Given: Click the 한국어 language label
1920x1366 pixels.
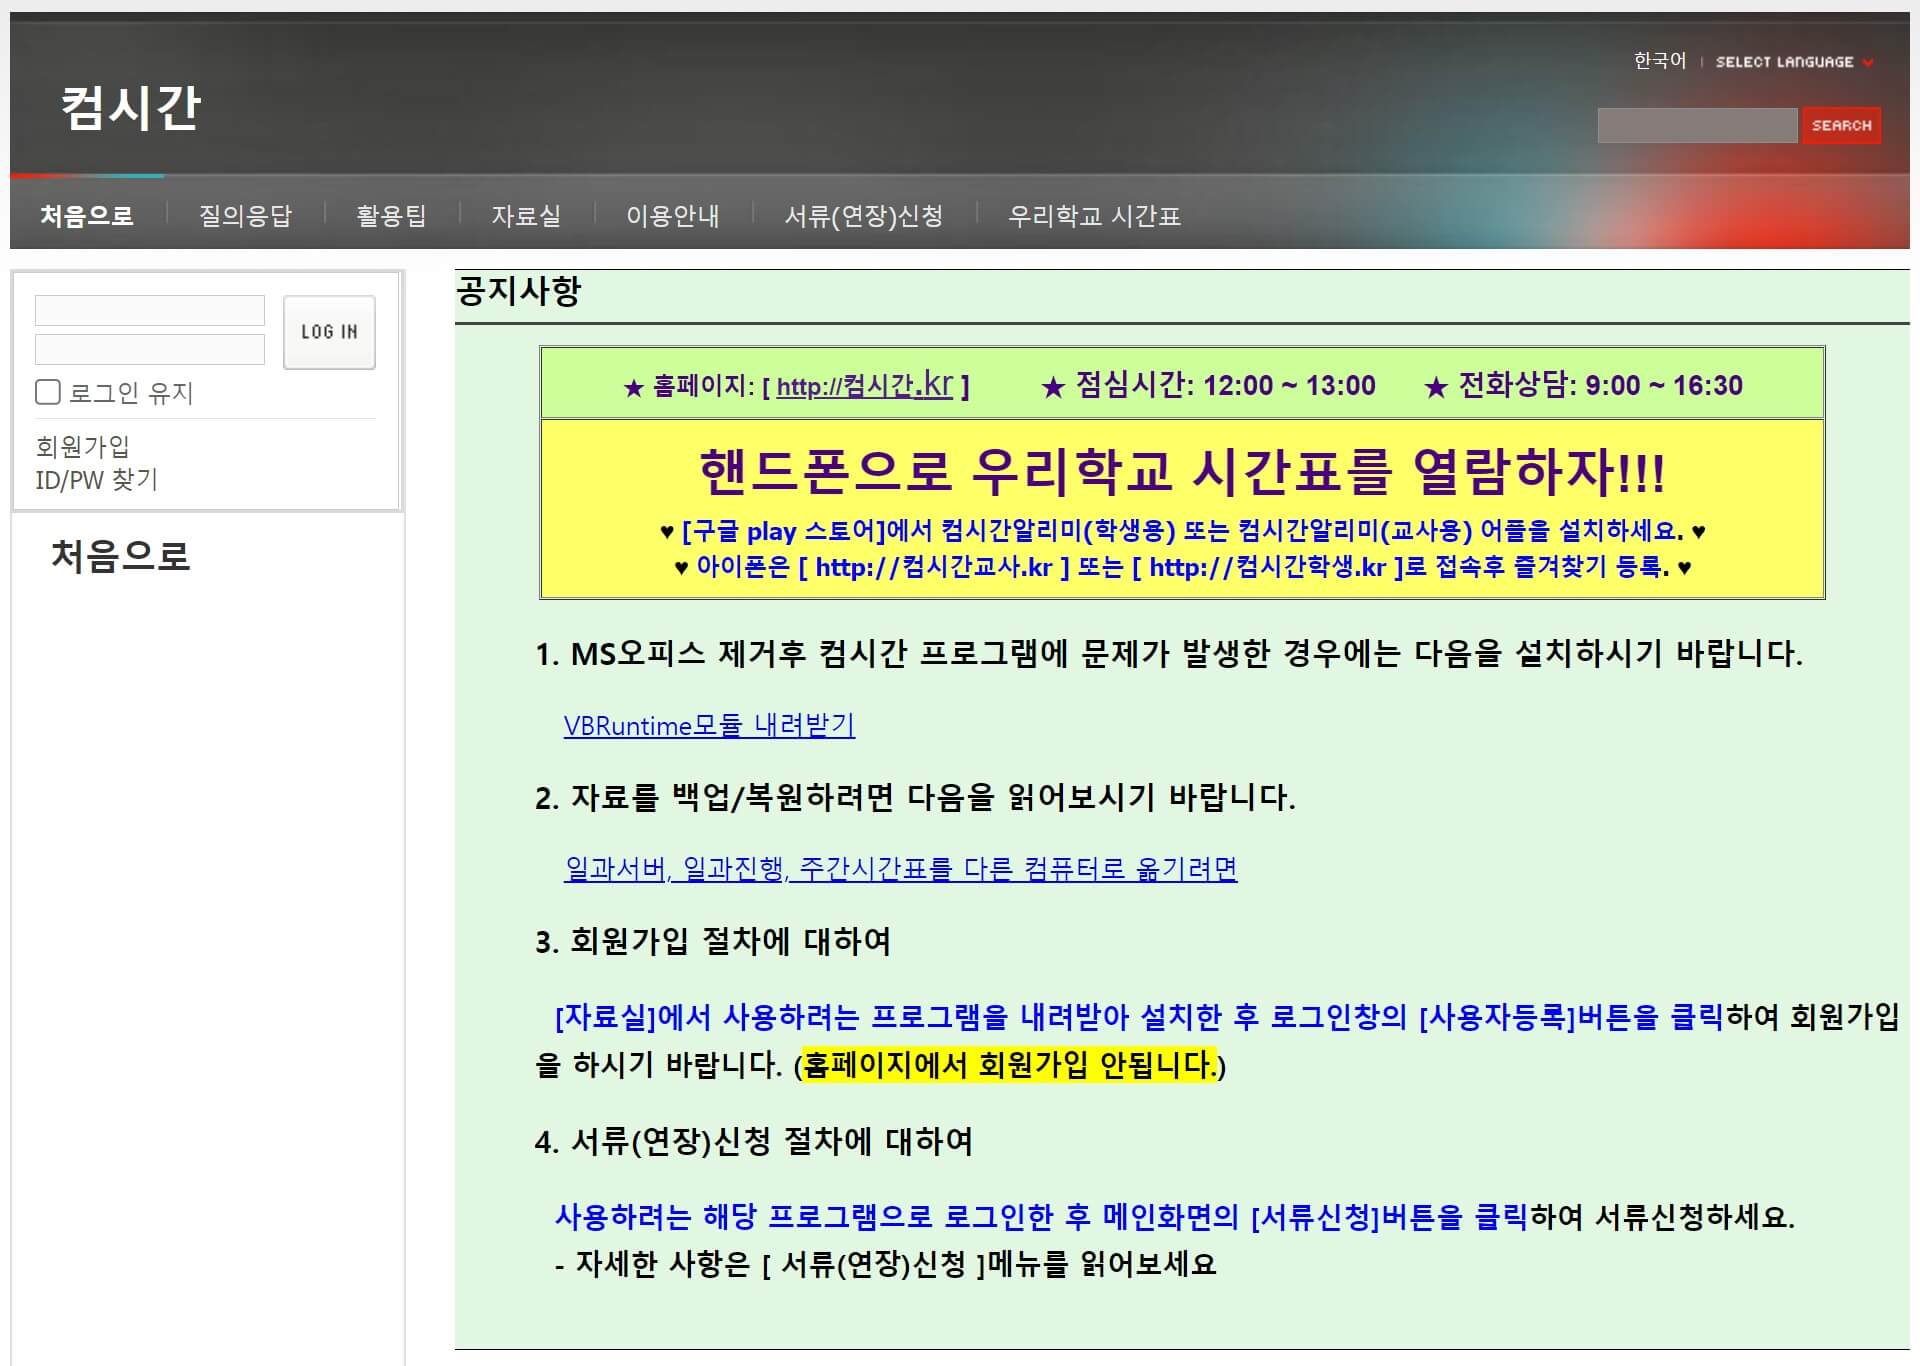Looking at the screenshot, I should (x=1658, y=61).
